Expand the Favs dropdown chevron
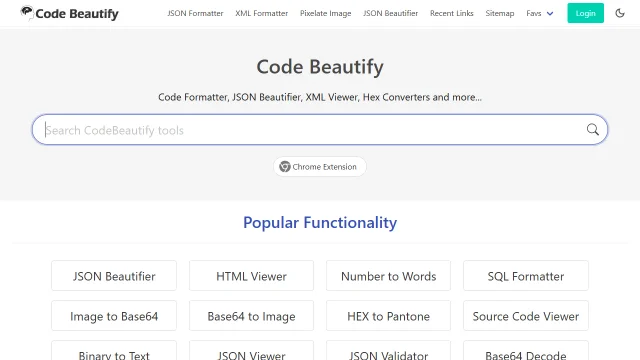This screenshot has height=360, width=640. (550, 13)
